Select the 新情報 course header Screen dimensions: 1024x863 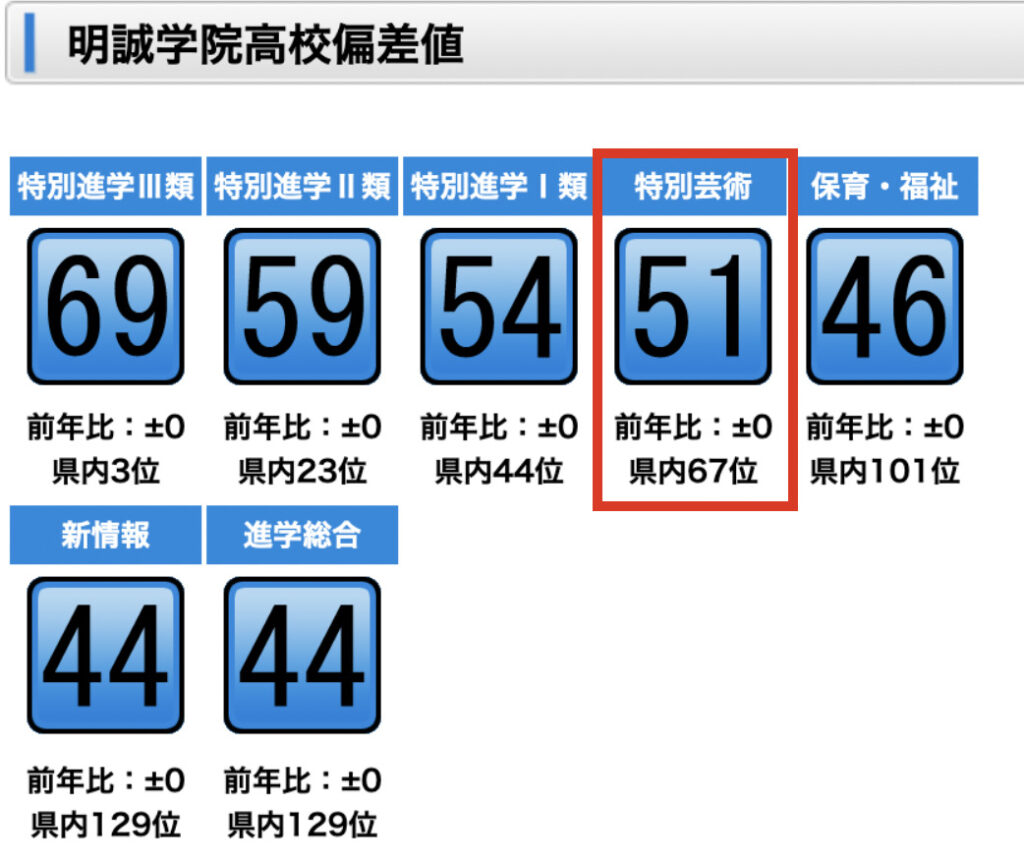[106, 535]
